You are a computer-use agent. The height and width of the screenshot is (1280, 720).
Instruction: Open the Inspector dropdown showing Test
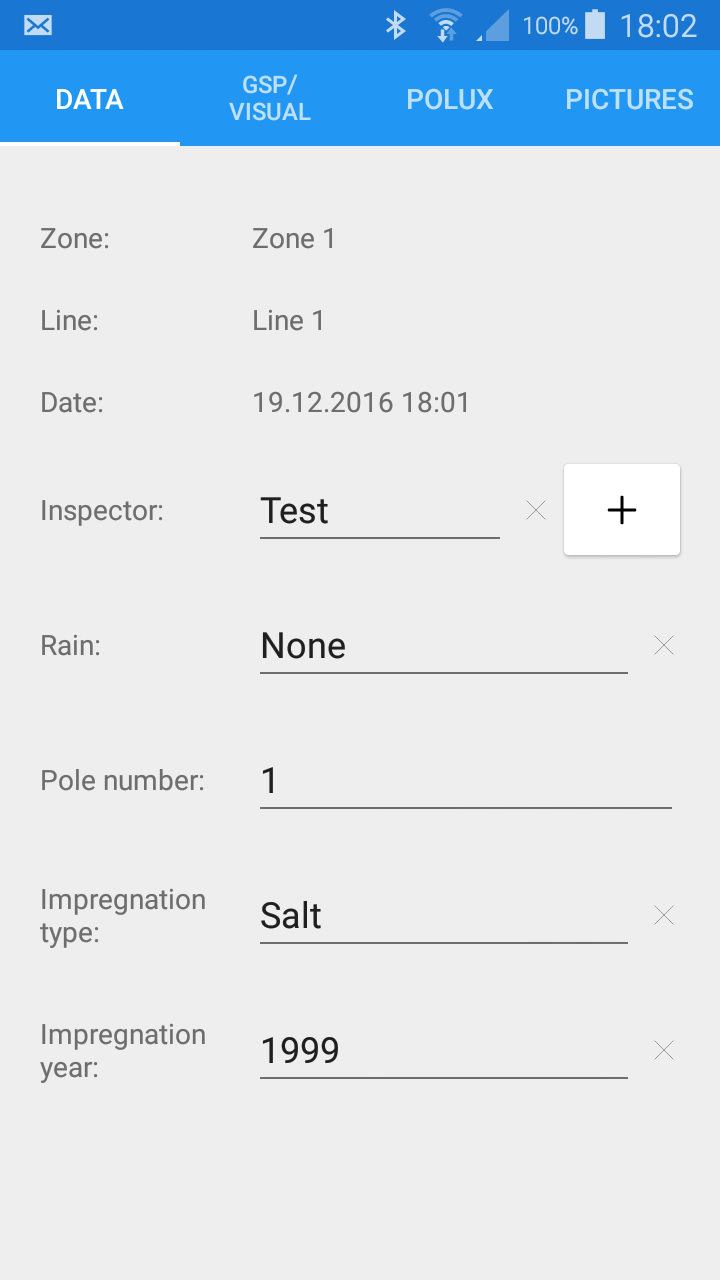[380, 511]
